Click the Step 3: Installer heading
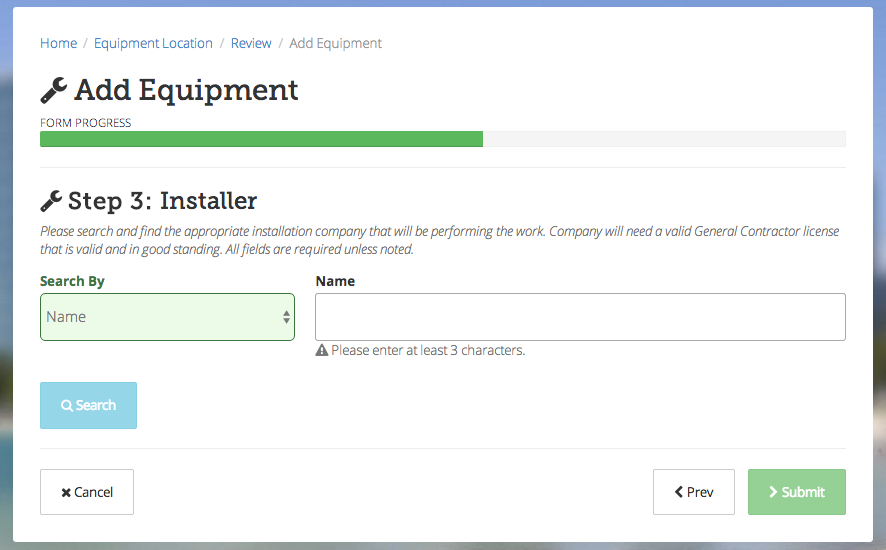 (x=162, y=201)
